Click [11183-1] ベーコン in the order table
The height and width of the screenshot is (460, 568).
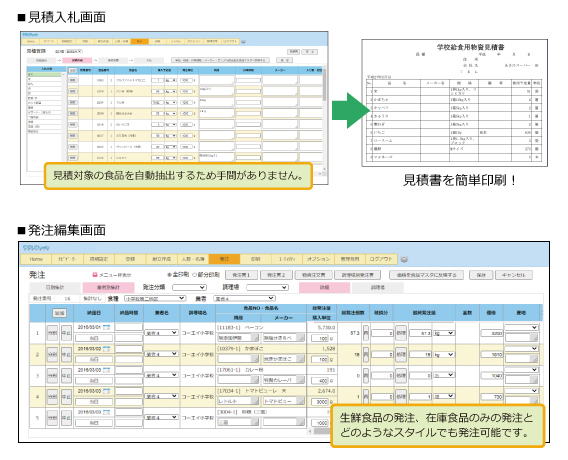click(241, 327)
